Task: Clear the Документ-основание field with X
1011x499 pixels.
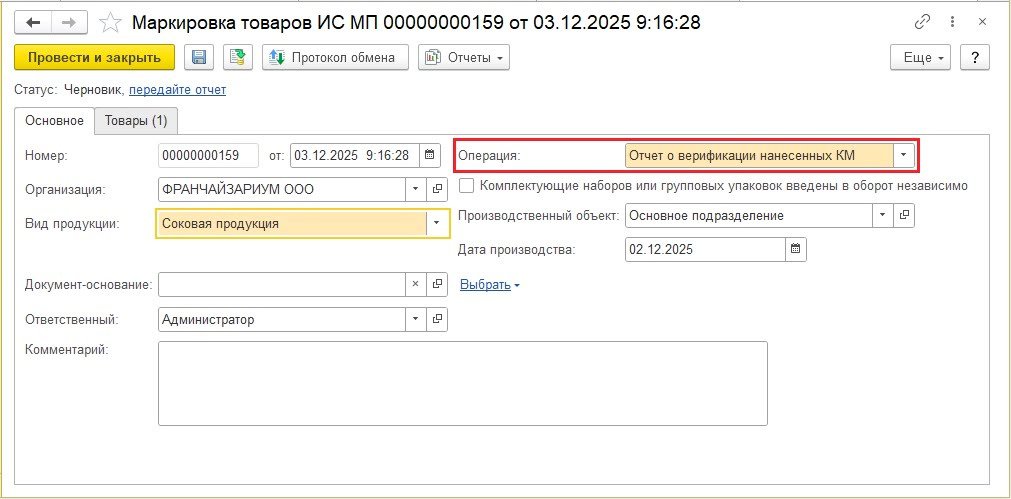Action: point(416,285)
